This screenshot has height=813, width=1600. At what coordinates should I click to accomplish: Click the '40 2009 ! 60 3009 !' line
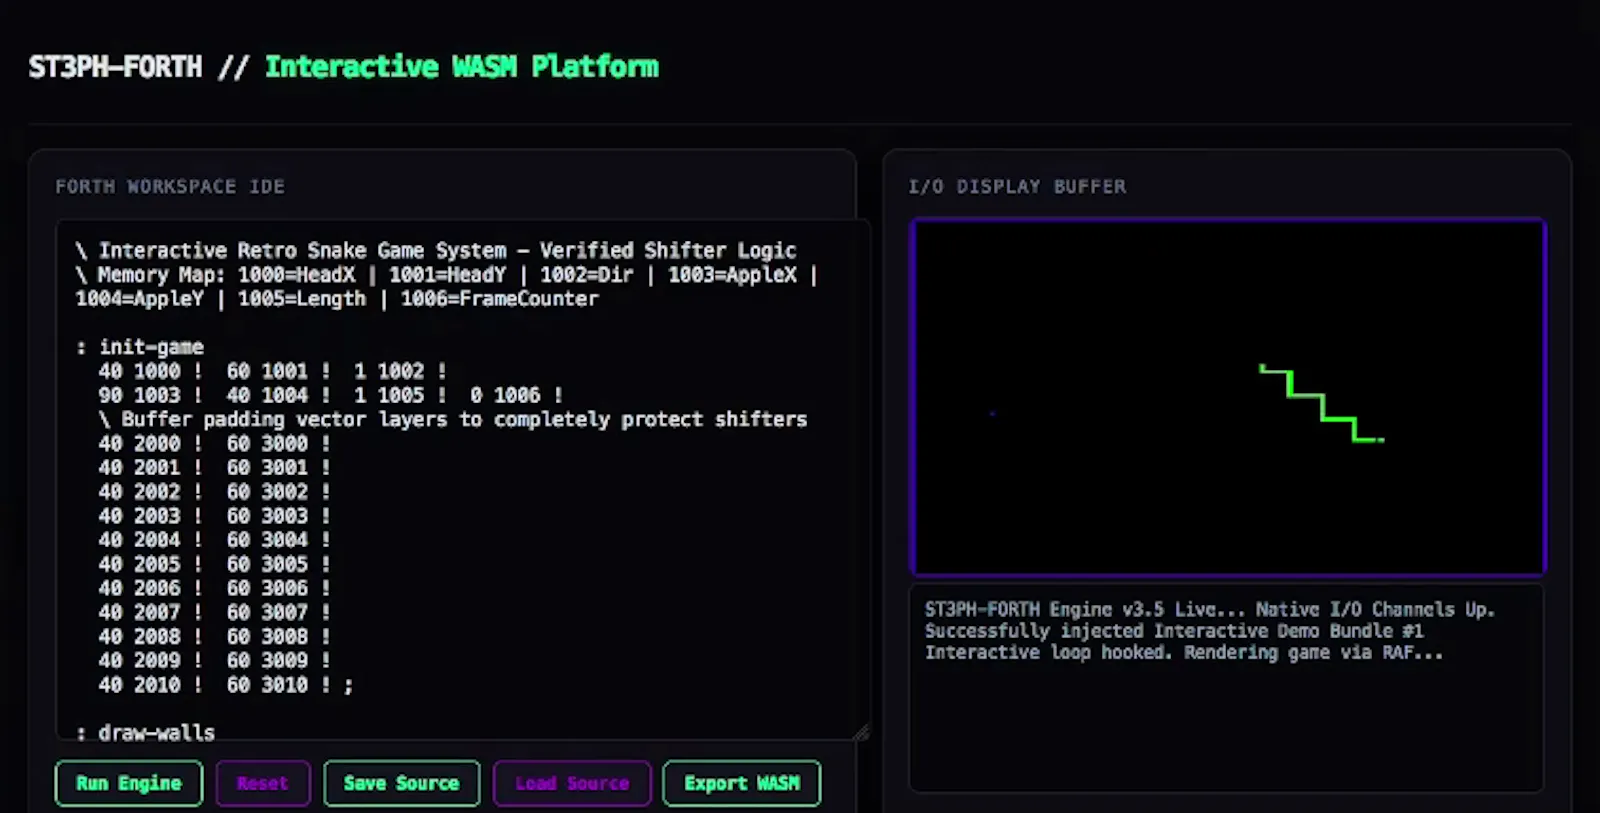coord(214,660)
